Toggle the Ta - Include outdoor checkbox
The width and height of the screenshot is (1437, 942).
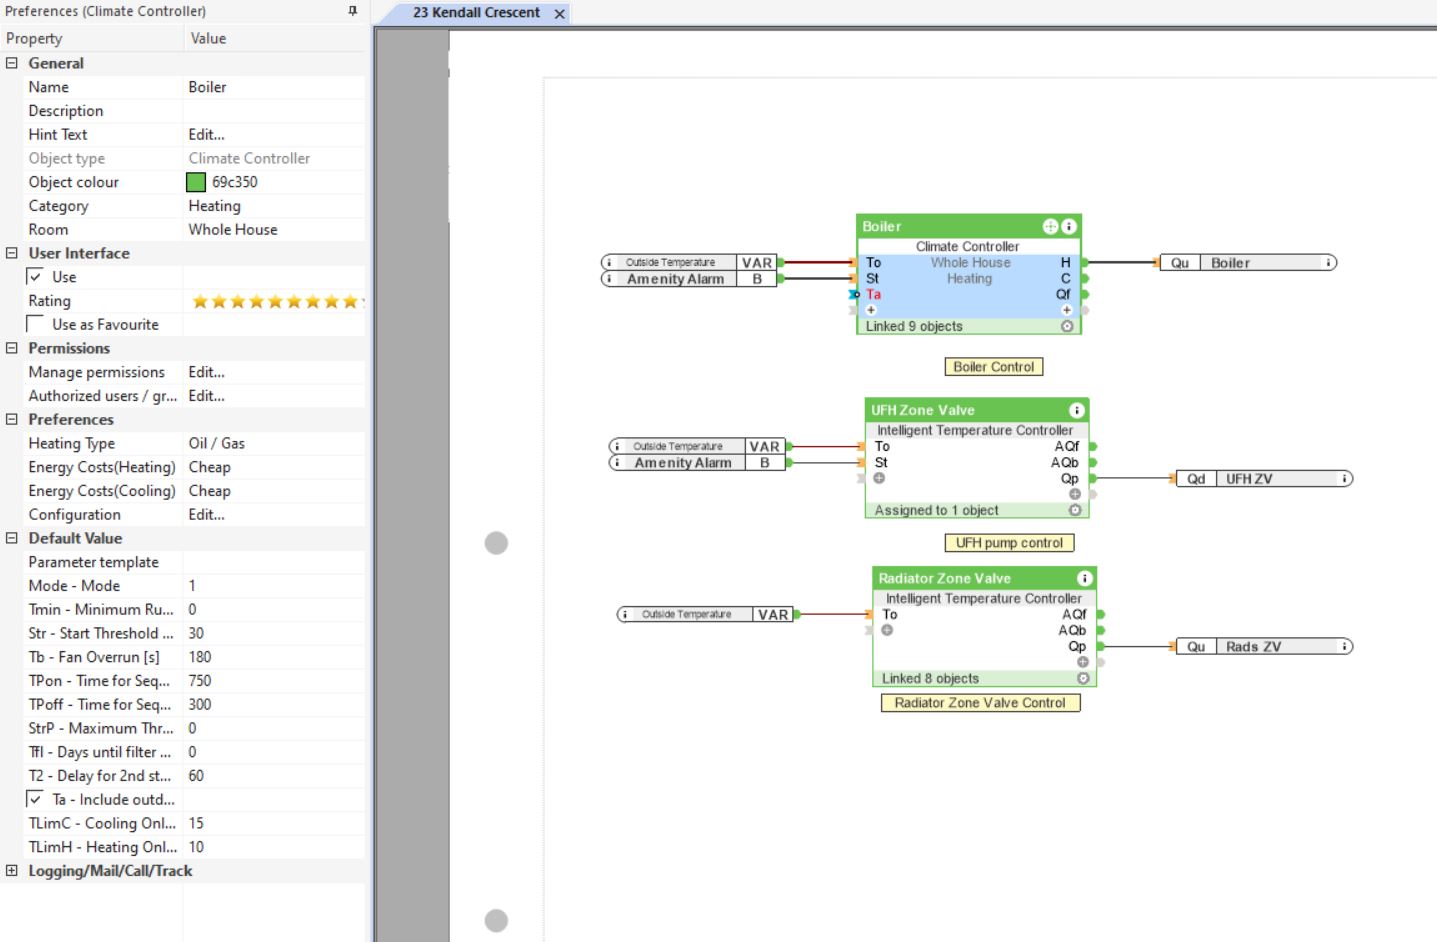(x=35, y=800)
